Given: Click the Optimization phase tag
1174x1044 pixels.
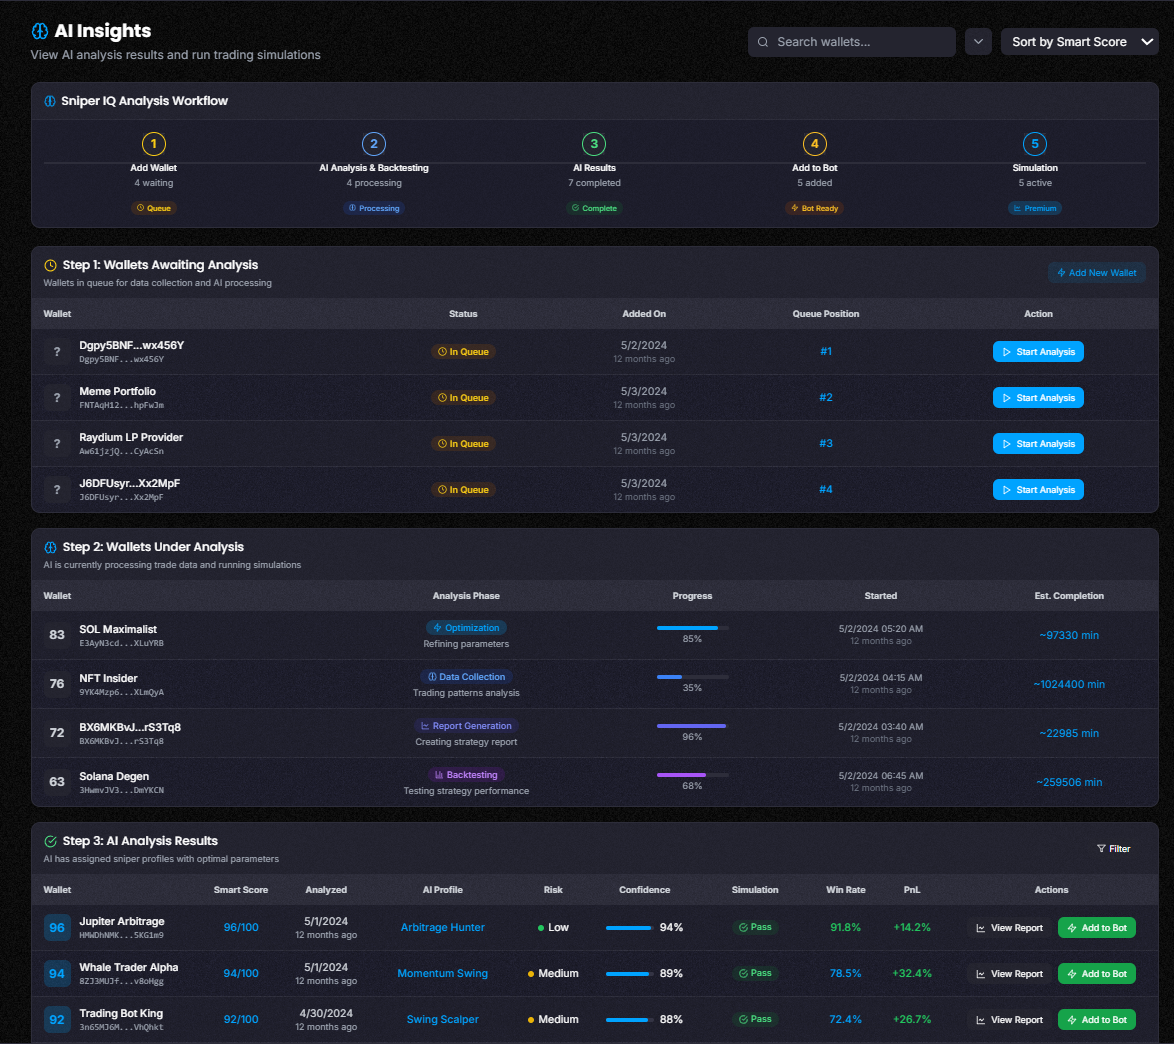Looking at the screenshot, I should (466, 628).
